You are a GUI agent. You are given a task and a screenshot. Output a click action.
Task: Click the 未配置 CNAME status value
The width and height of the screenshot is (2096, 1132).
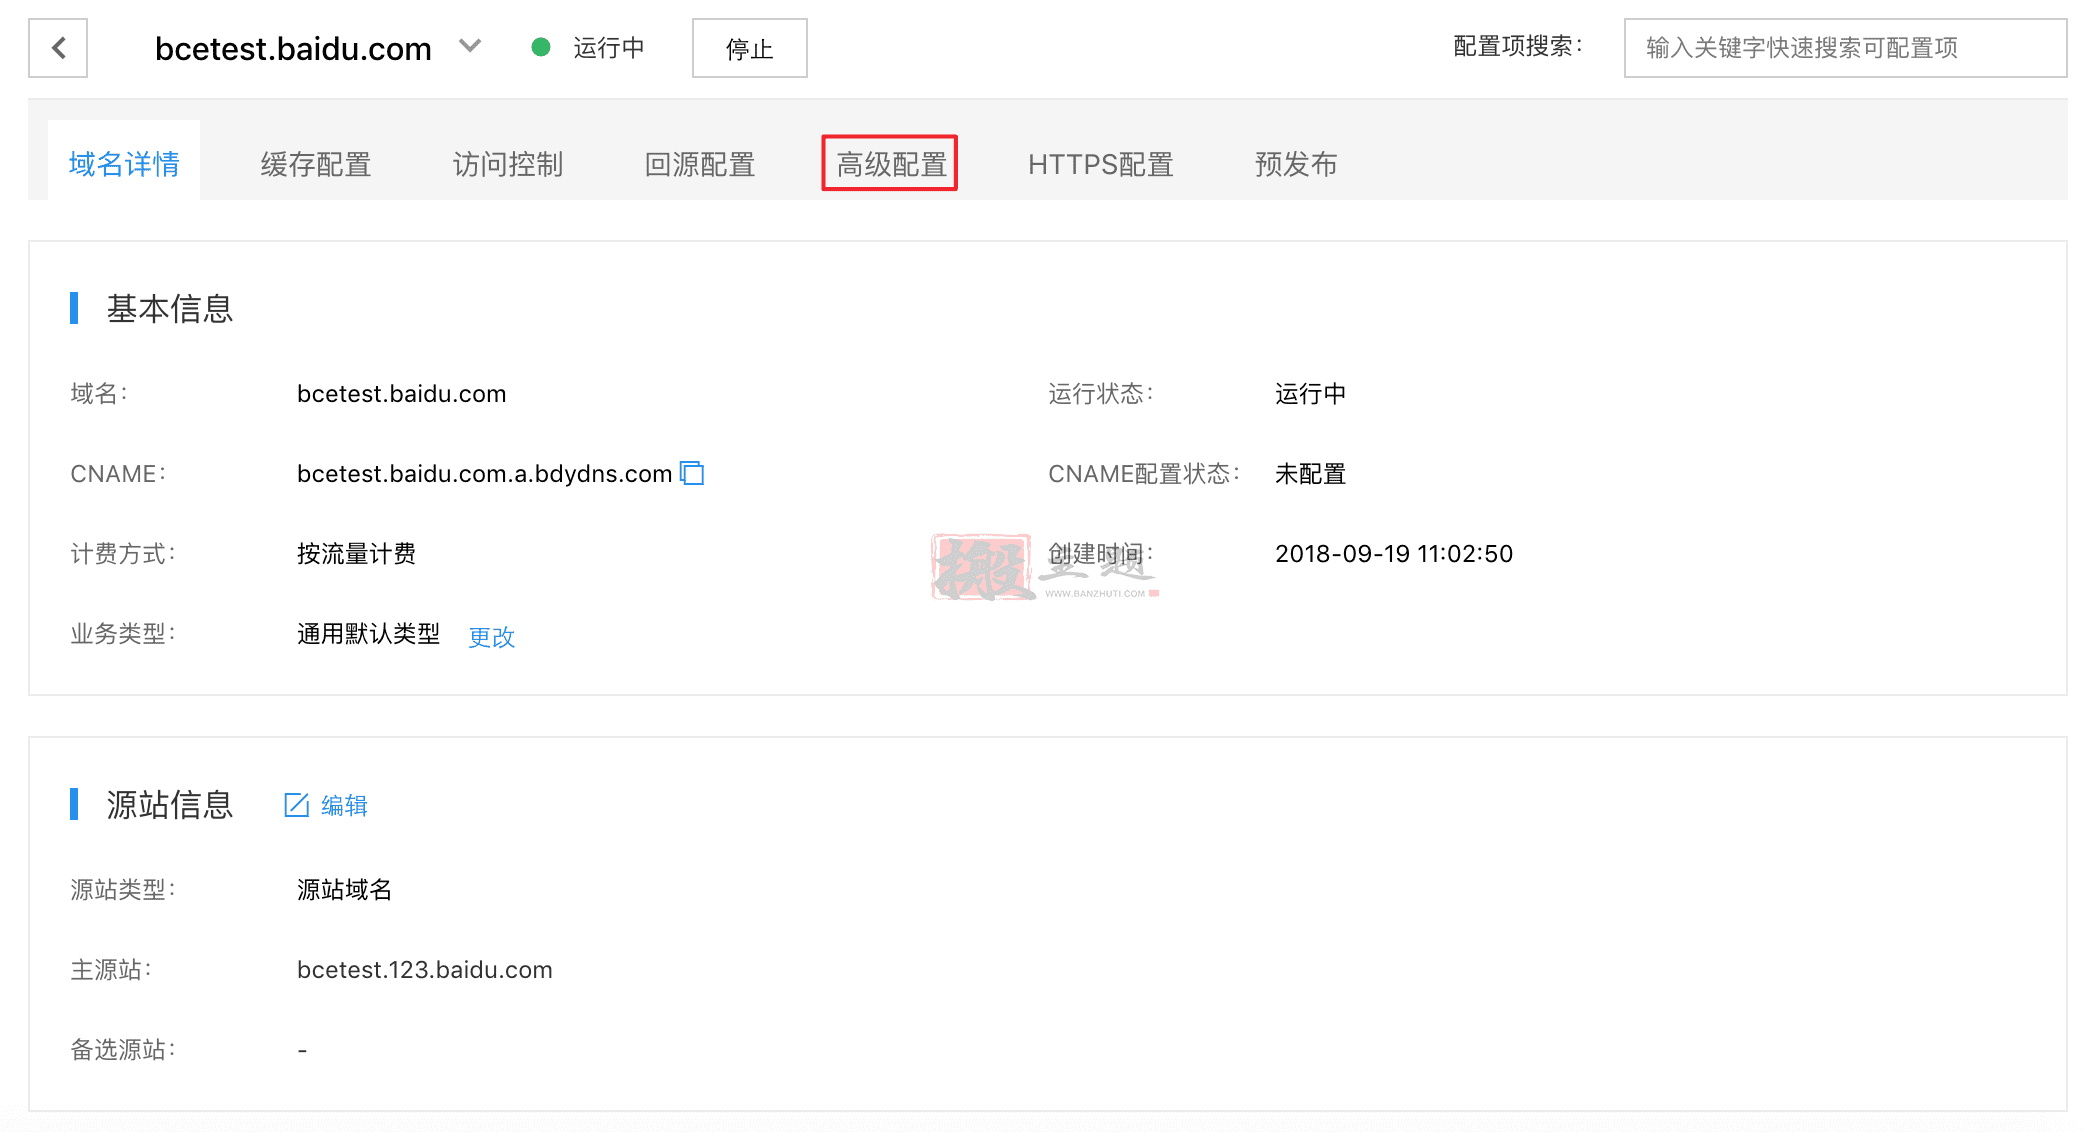tap(1310, 474)
